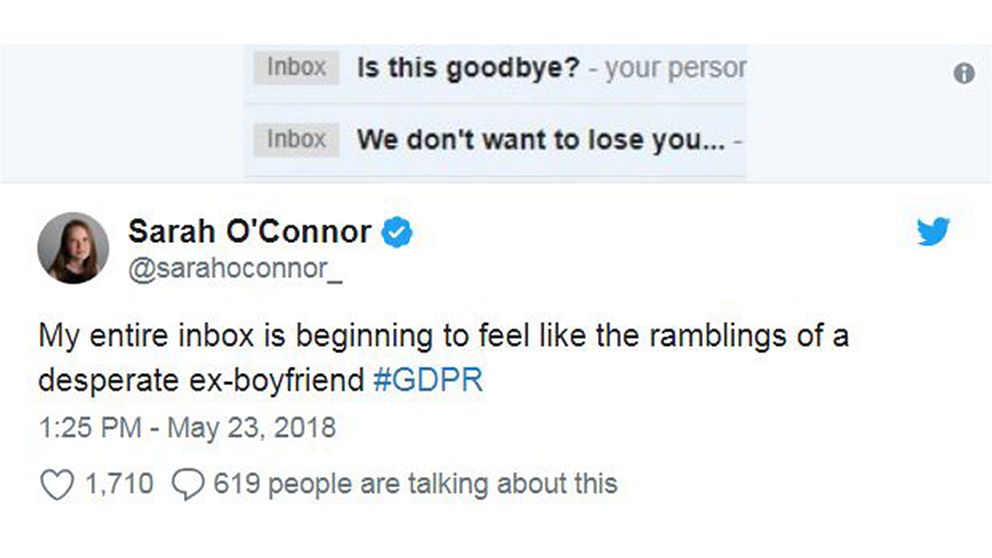This screenshot has width=992, height=558.
Task: Like the tweet with the heart icon
Action: point(56,485)
